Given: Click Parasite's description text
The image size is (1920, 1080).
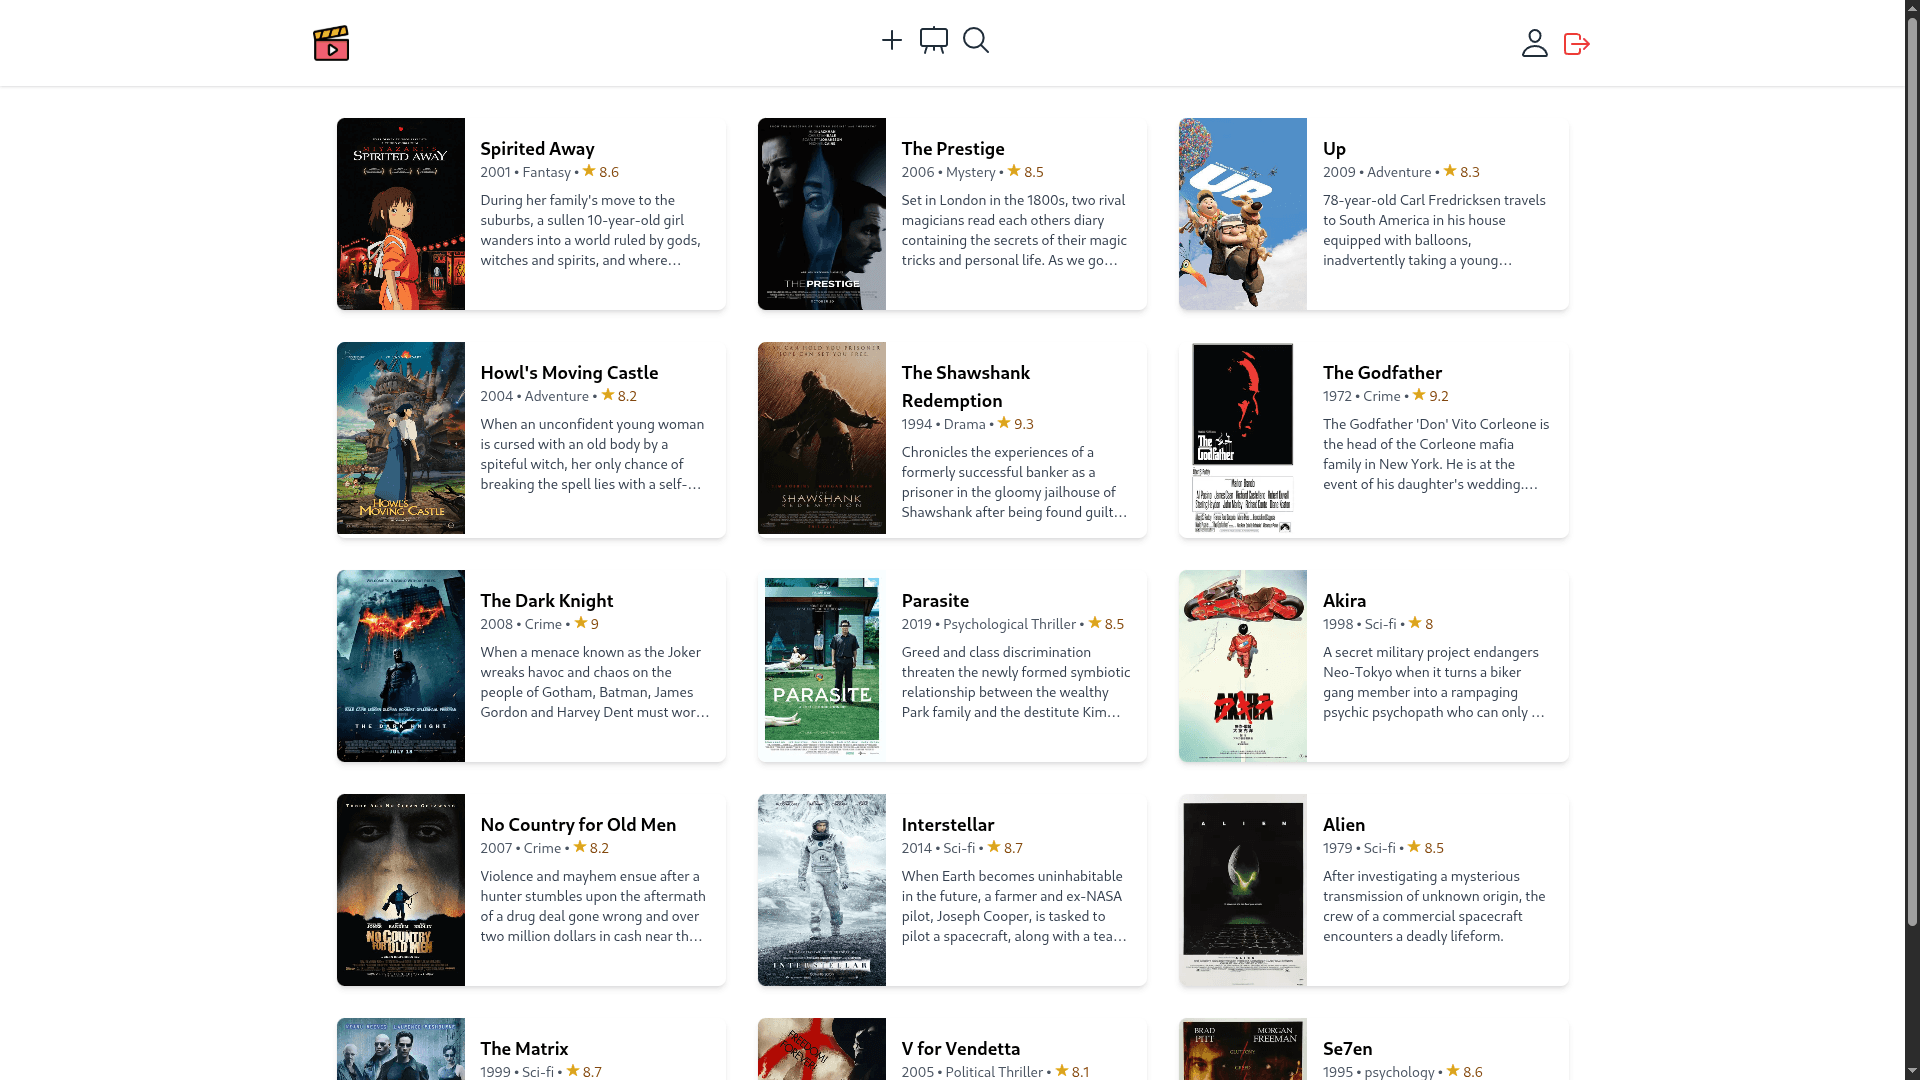Looking at the screenshot, I should pos(1016,682).
